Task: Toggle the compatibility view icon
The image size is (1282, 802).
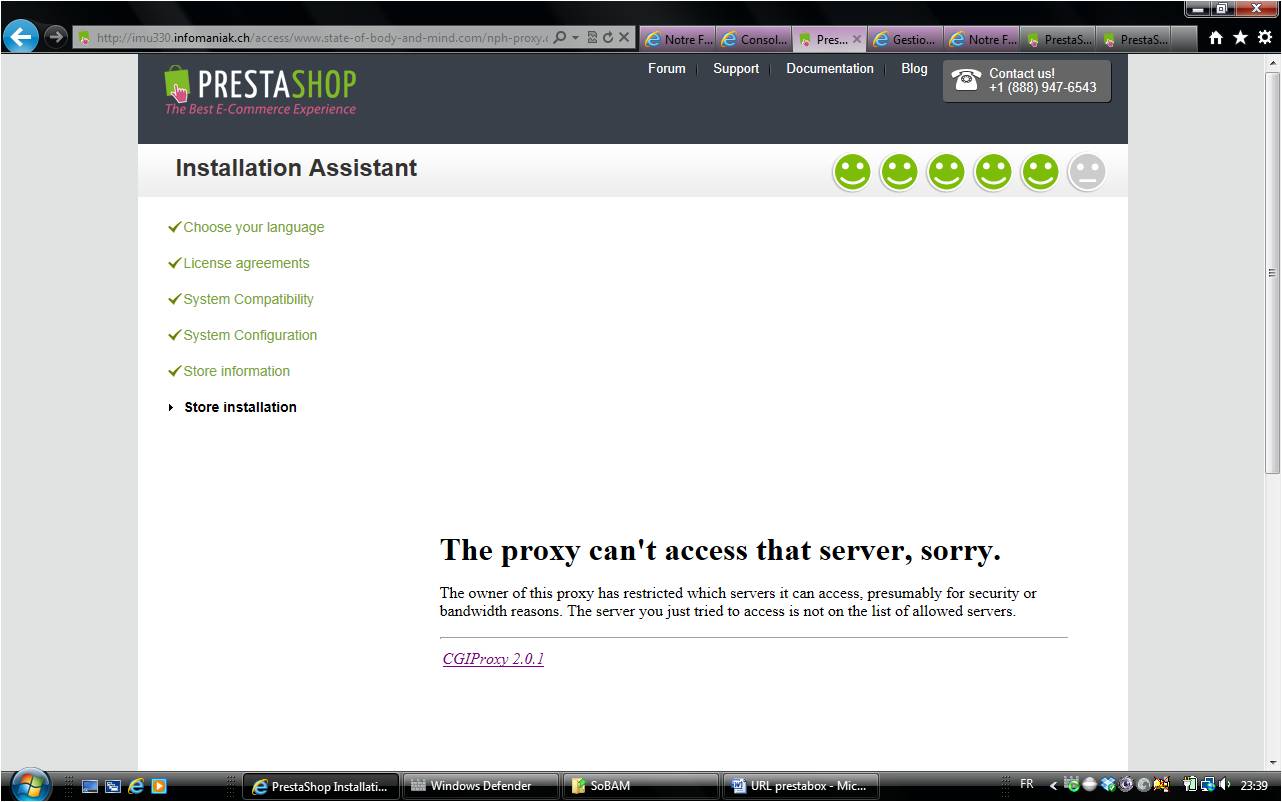Action: click(x=592, y=38)
